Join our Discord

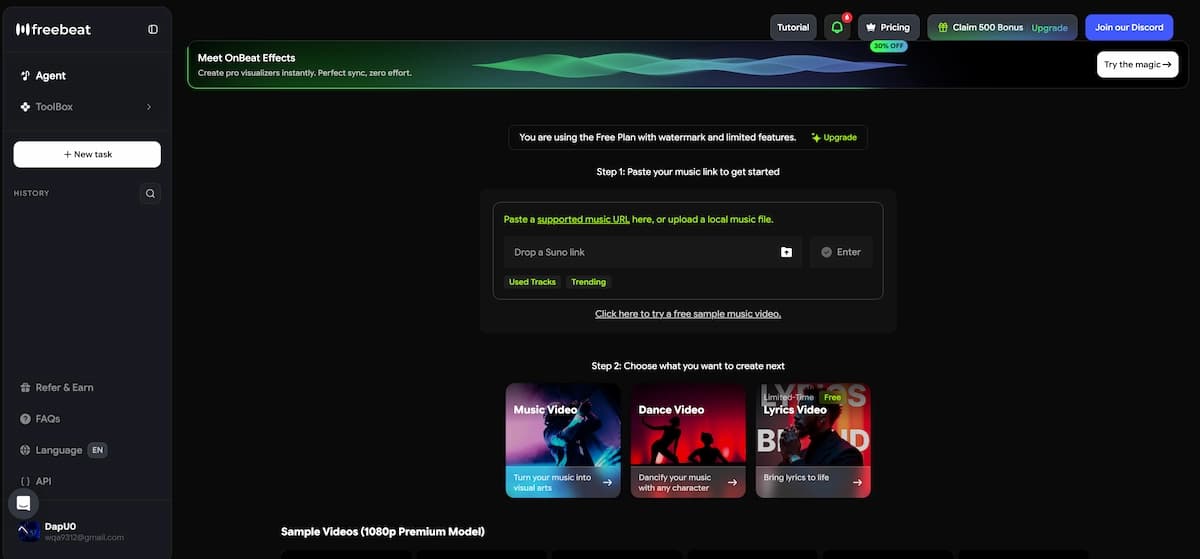pos(1129,27)
